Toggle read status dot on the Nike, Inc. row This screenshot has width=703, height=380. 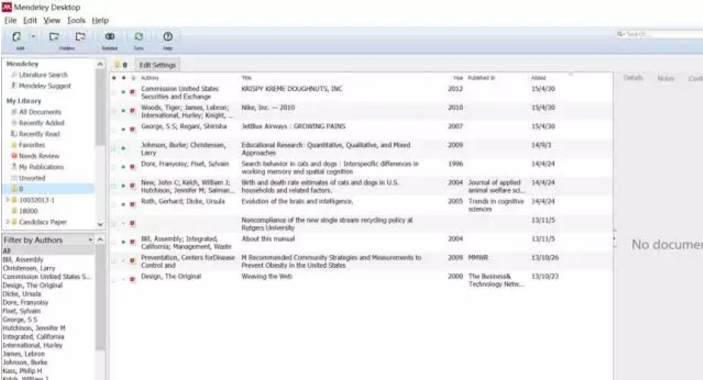click(x=123, y=111)
